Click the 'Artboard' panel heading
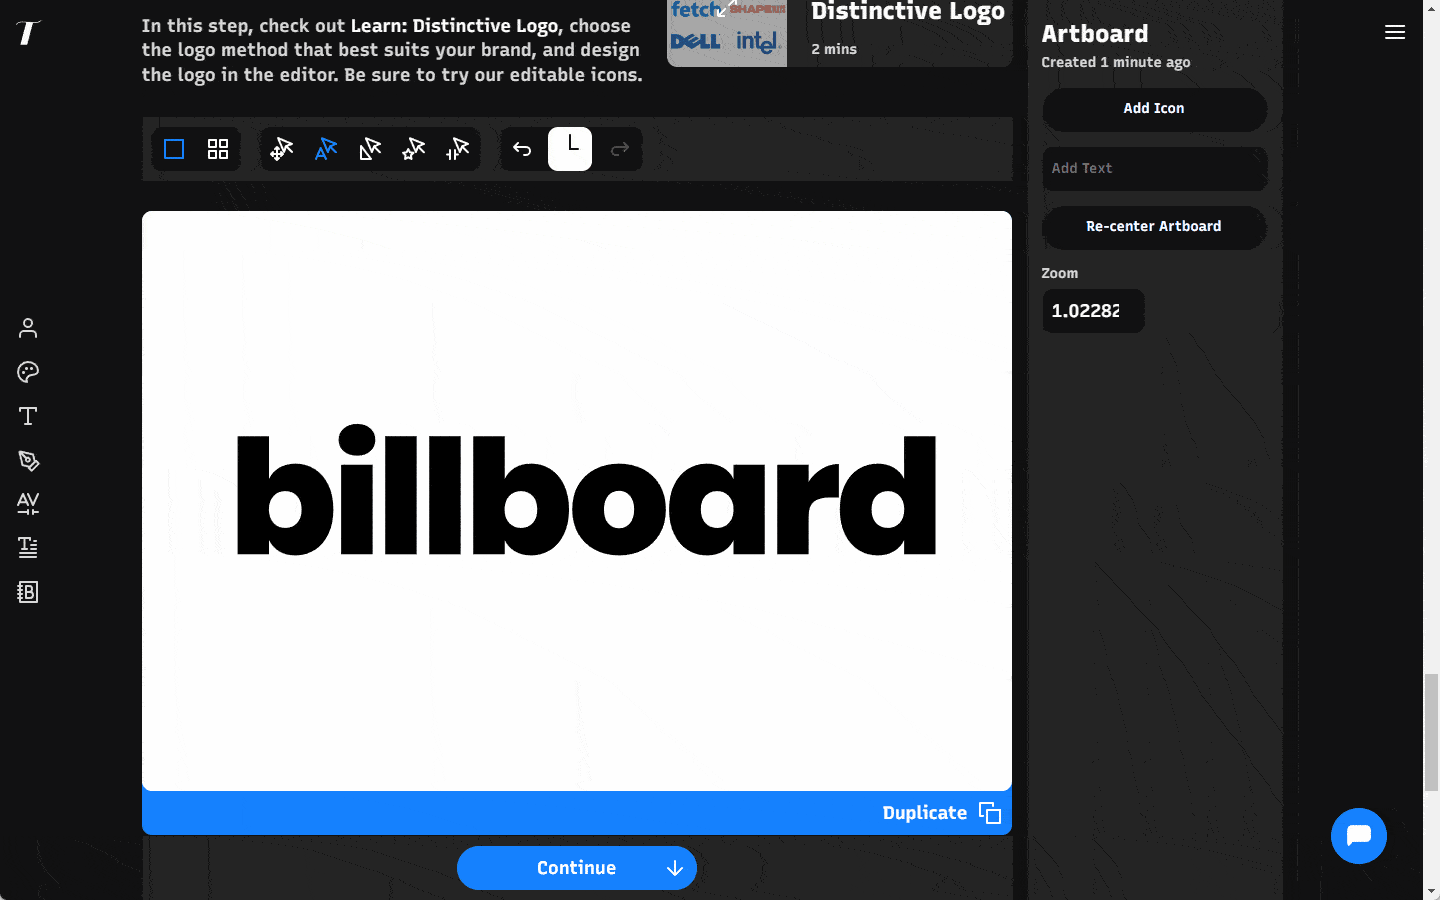This screenshot has height=900, width=1440. [x=1095, y=34]
